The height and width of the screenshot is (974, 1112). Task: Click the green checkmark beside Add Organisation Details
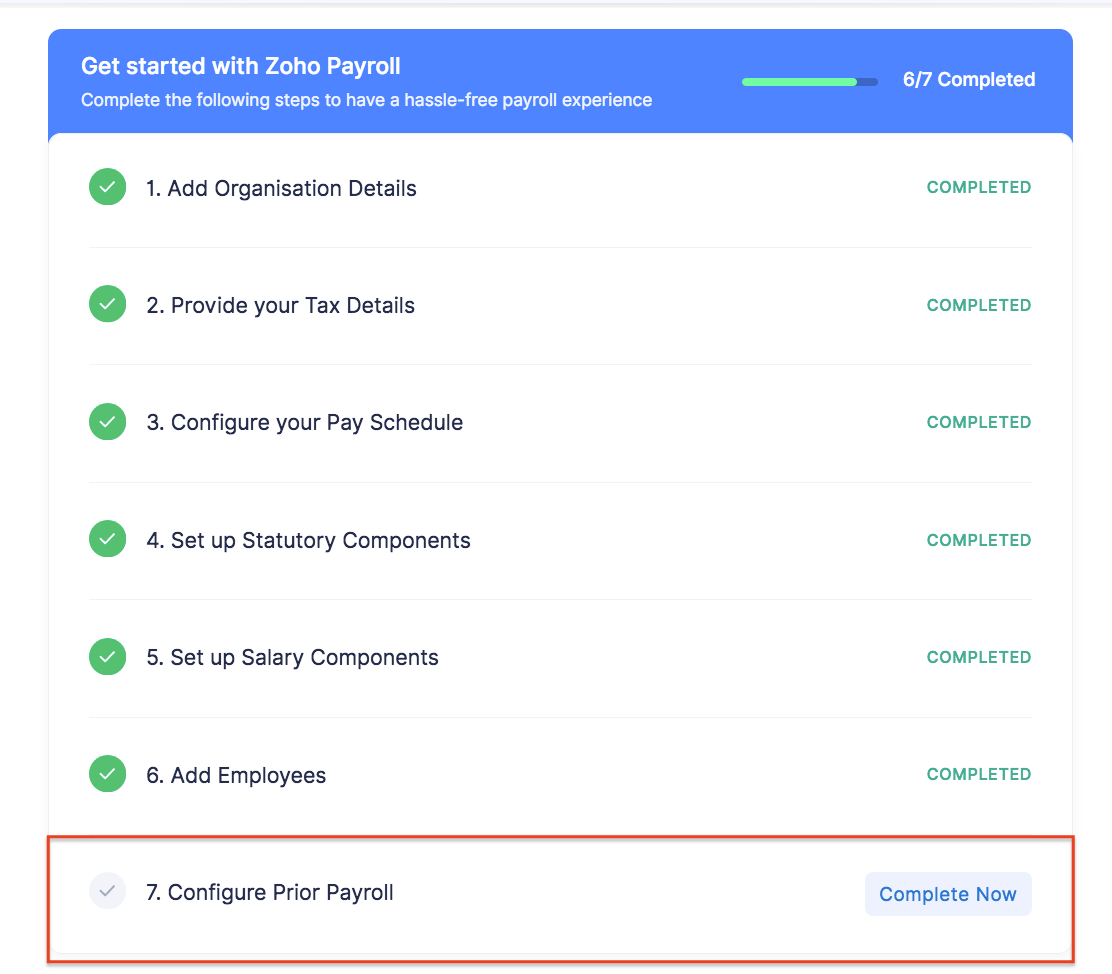point(107,187)
